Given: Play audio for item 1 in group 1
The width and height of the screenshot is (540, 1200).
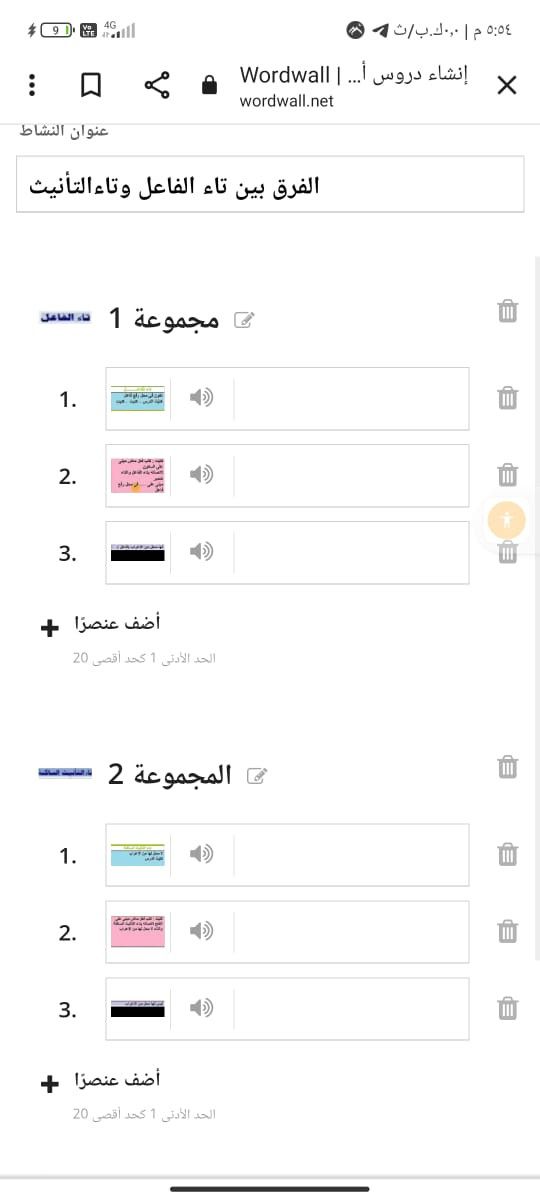Looking at the screenshot, I should [x=202, y=398].
